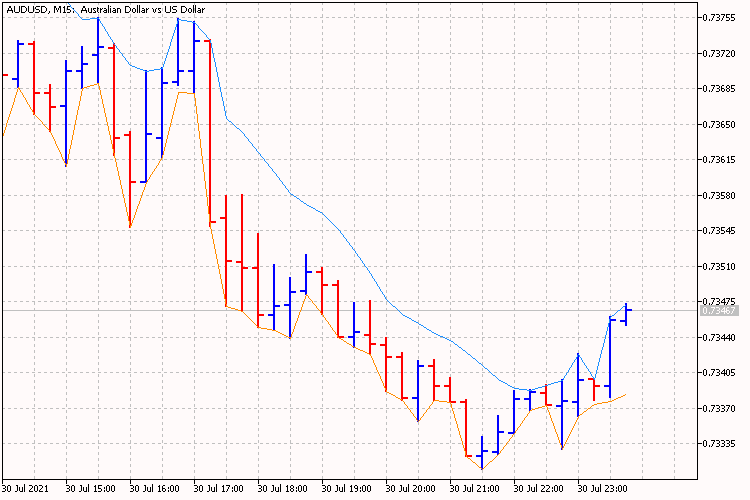Click time axis label '30 Jul 2021'
Screen dimensions: 750x500
25,489
